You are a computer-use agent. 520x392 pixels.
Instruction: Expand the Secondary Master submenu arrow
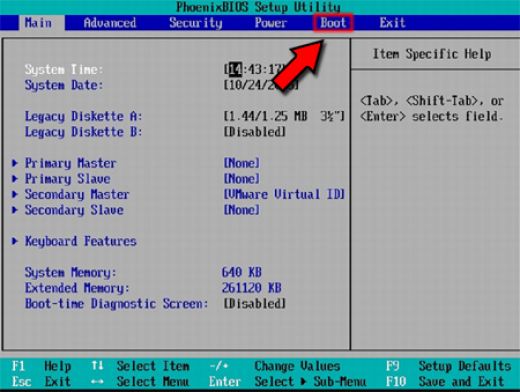coord(15,194)
